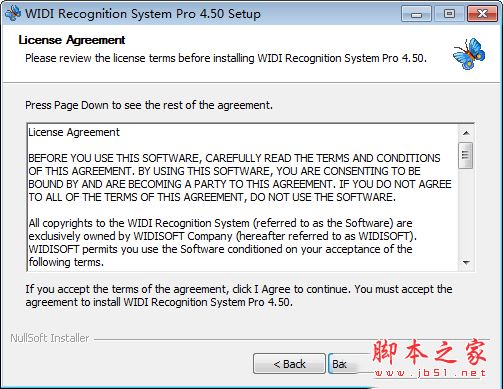Minimize the WIDI Setup window
This screenshot has height=389, width=503.
click(x=417, y=14)
